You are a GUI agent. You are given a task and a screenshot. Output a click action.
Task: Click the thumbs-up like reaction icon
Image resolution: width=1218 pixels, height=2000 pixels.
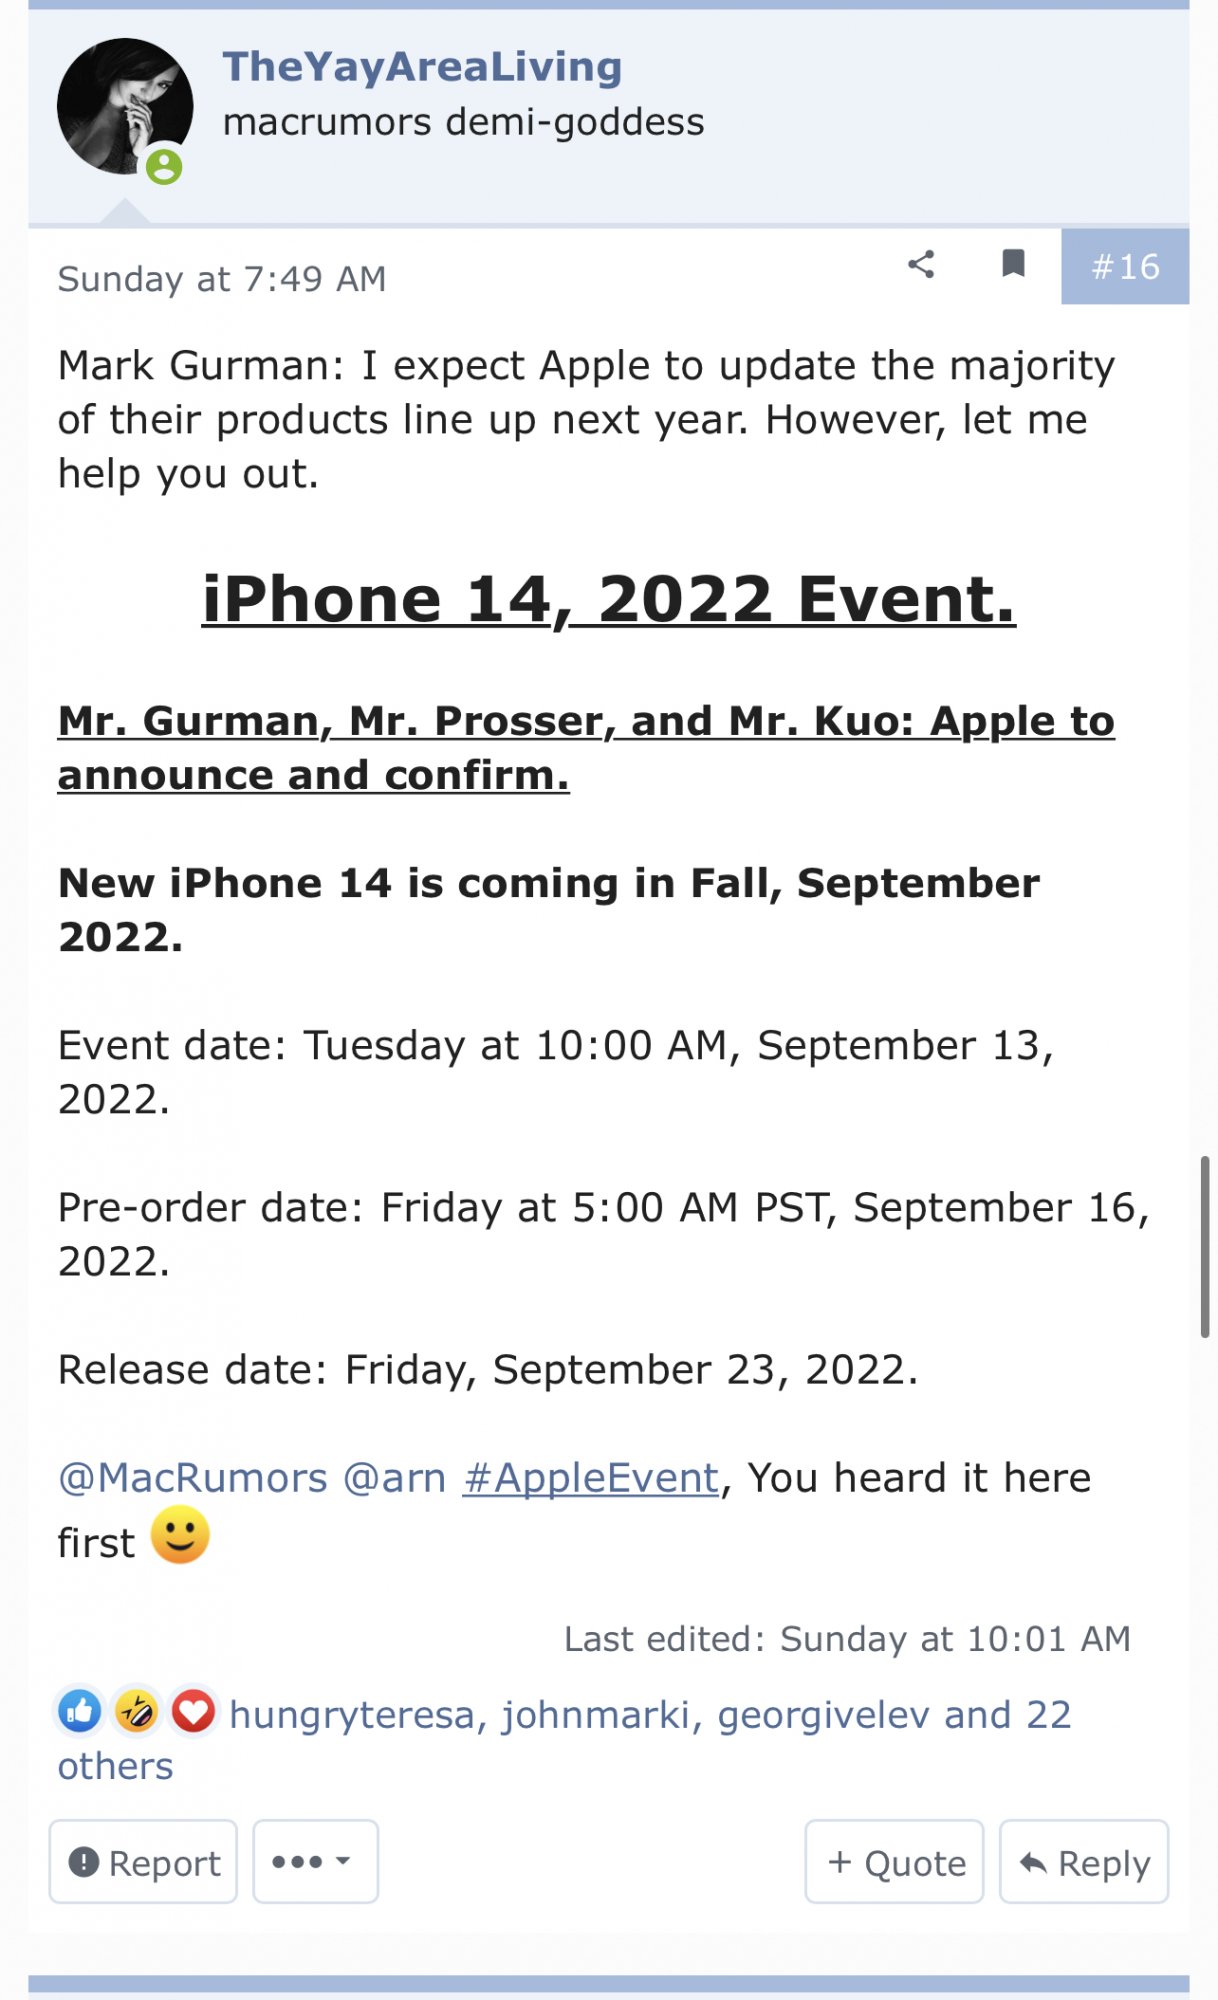80,1712
